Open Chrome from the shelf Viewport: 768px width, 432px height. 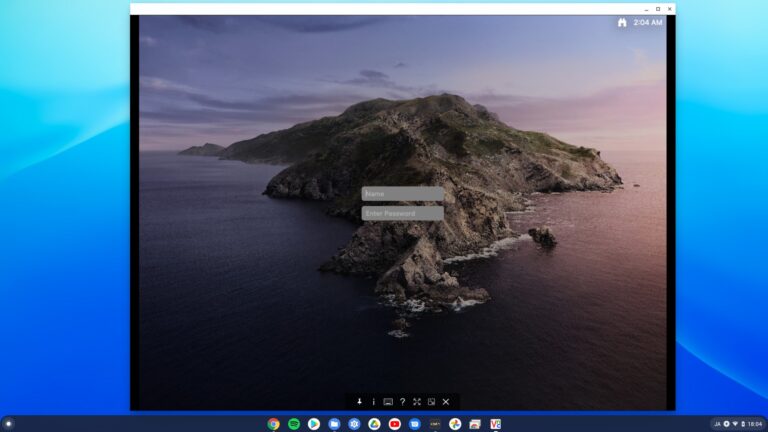(274, 424)
